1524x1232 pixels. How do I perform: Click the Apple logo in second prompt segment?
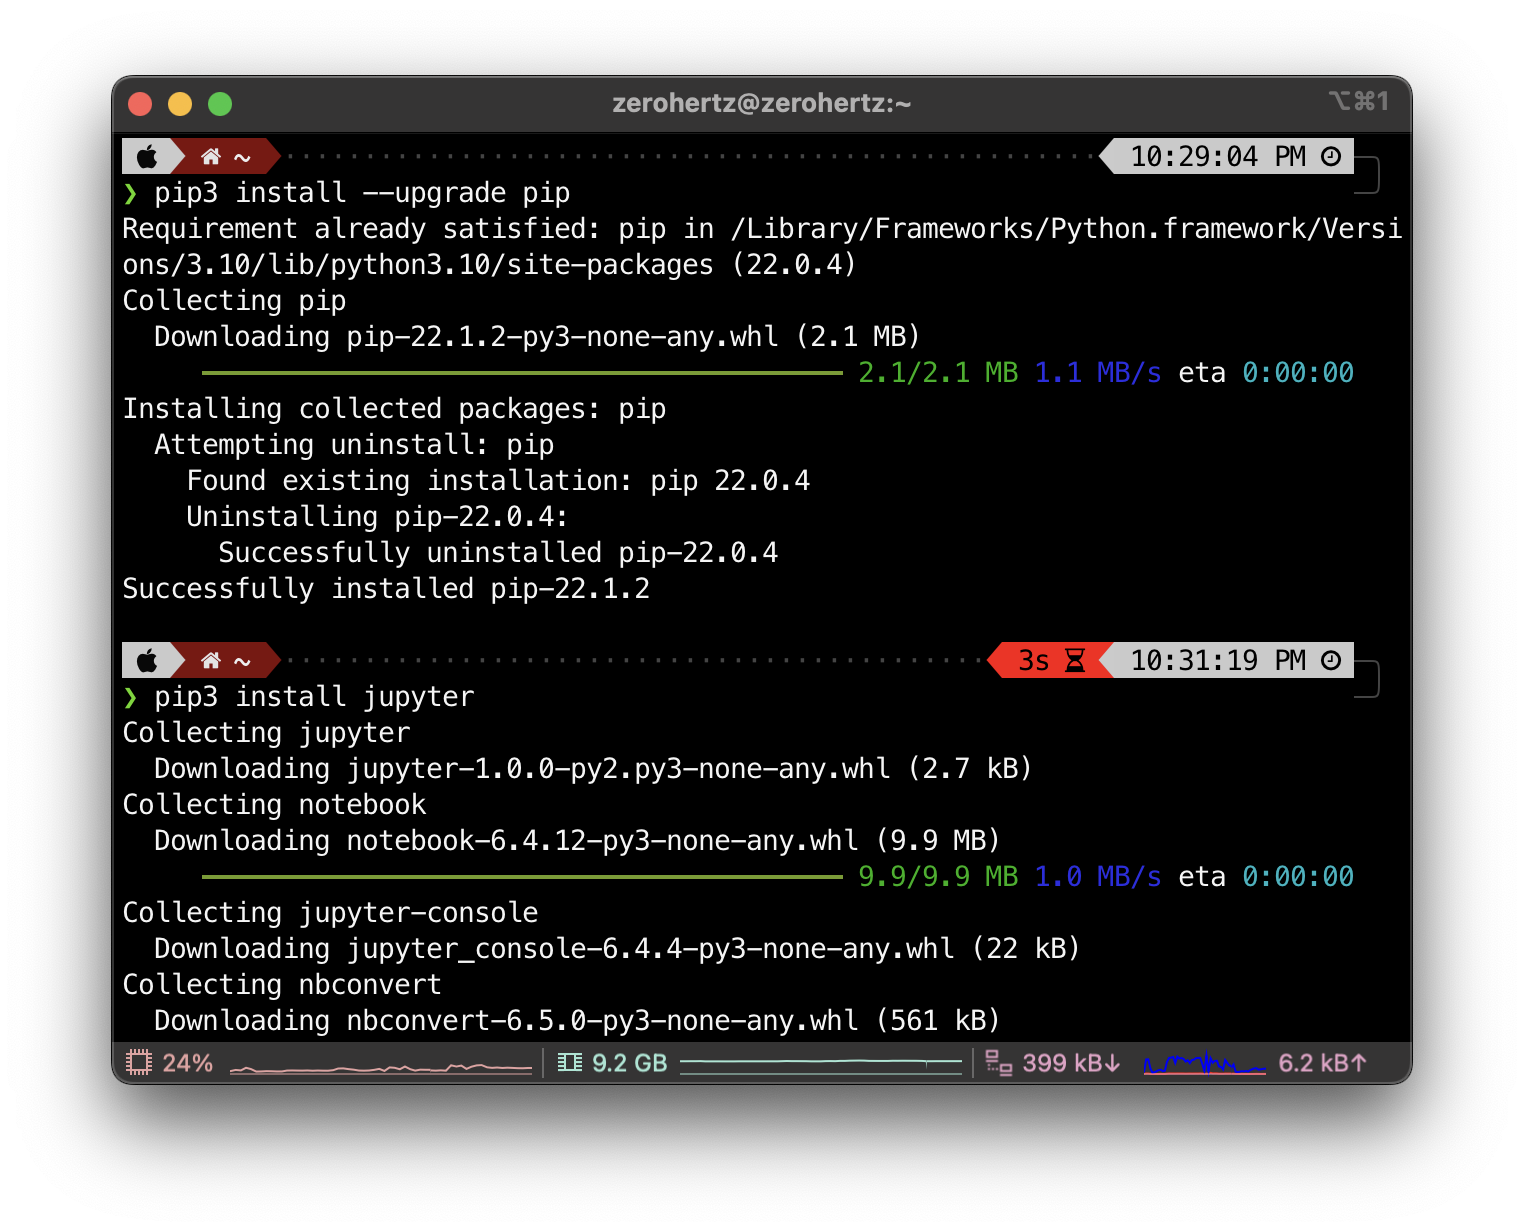[147, 660]
